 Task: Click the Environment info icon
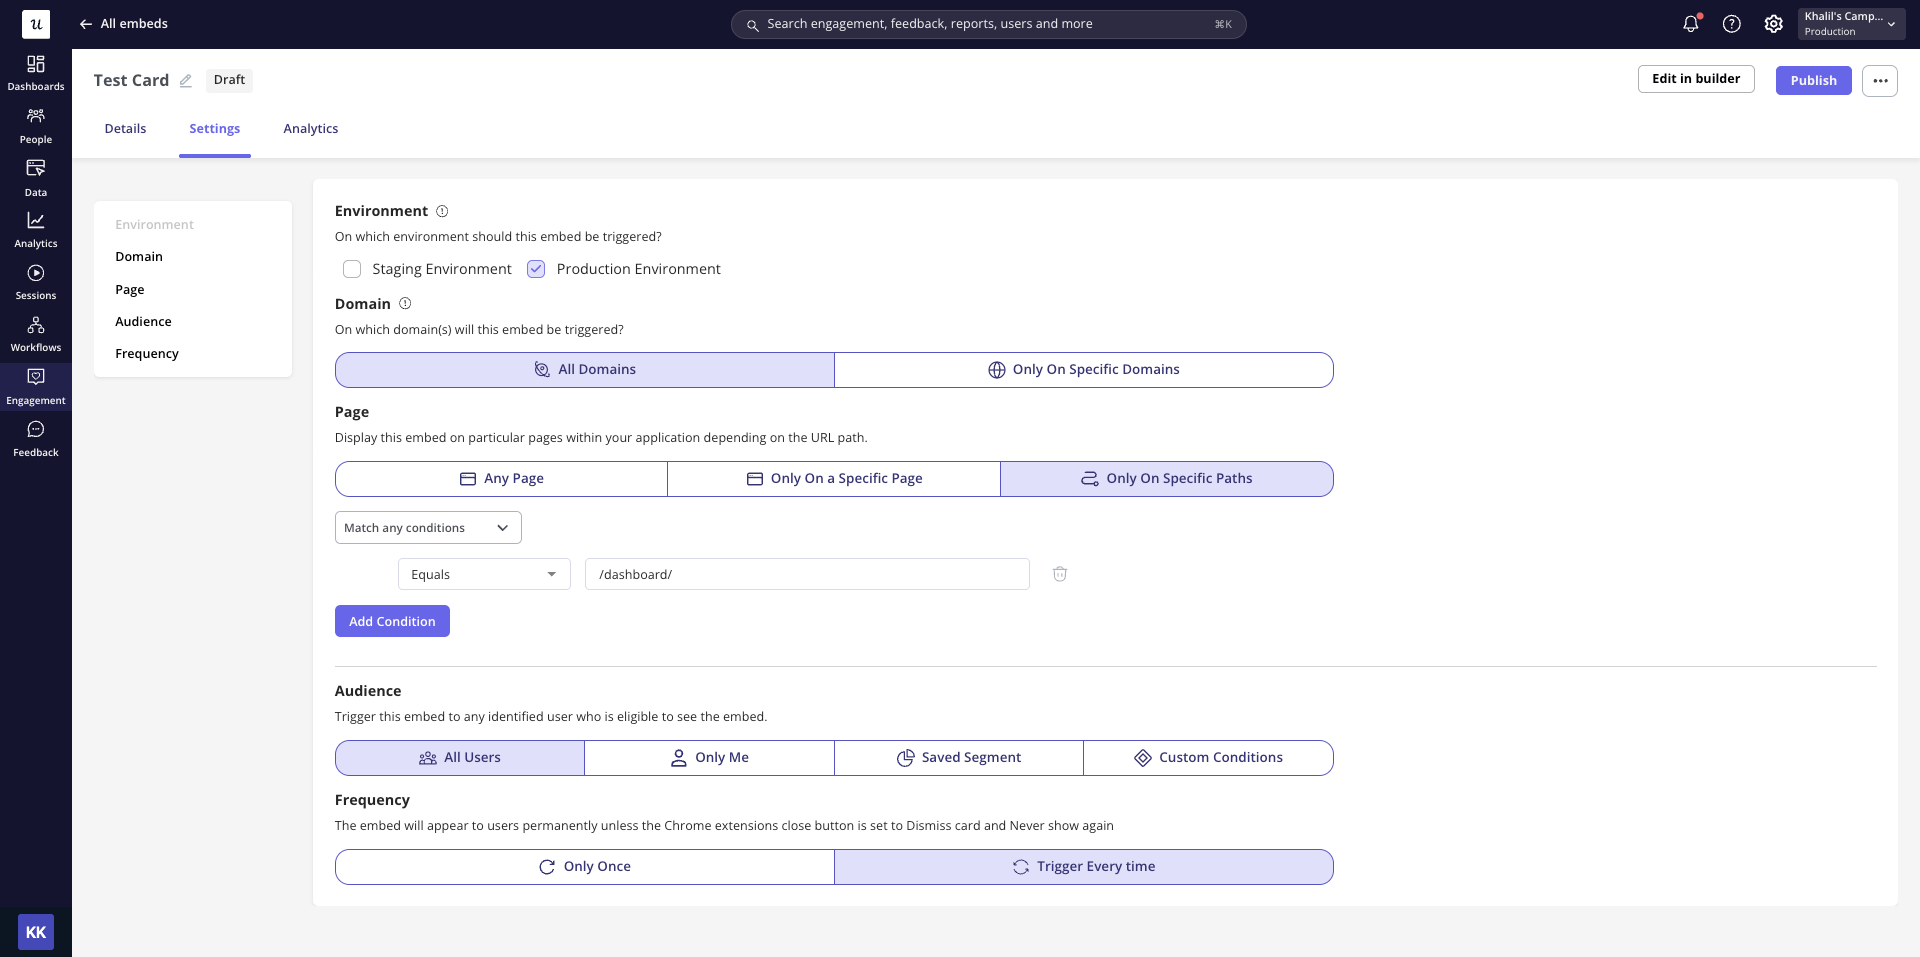coord(442,211)
